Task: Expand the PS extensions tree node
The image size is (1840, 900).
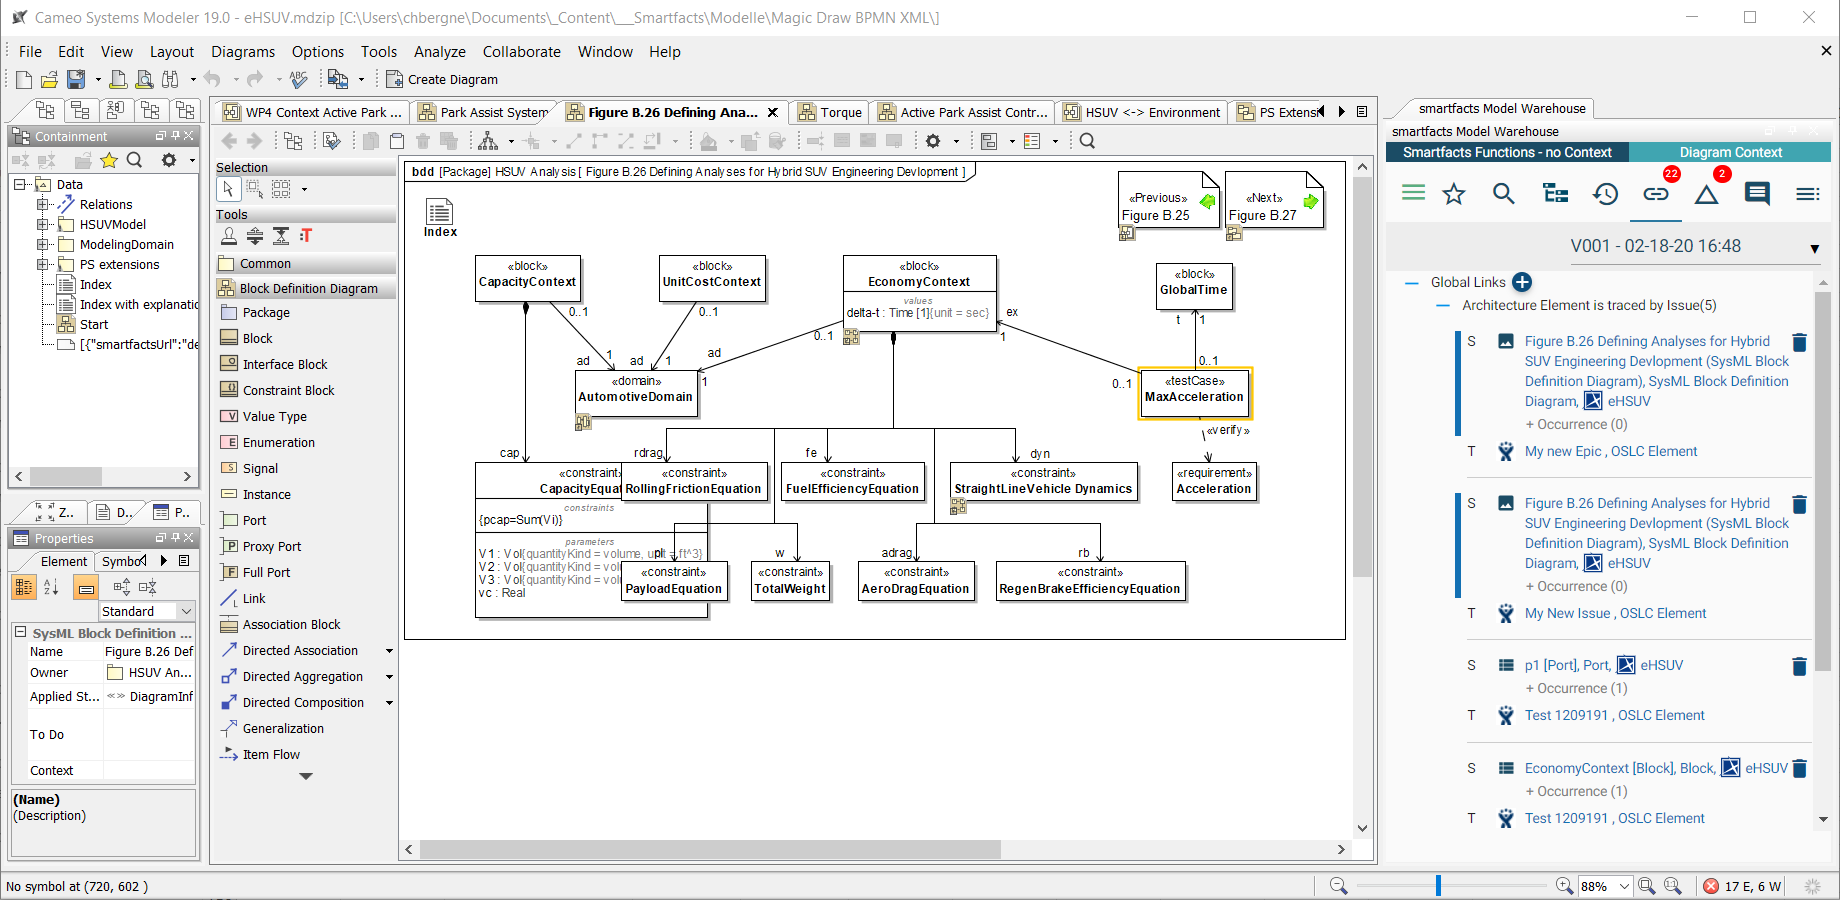Action: (42, 264)
